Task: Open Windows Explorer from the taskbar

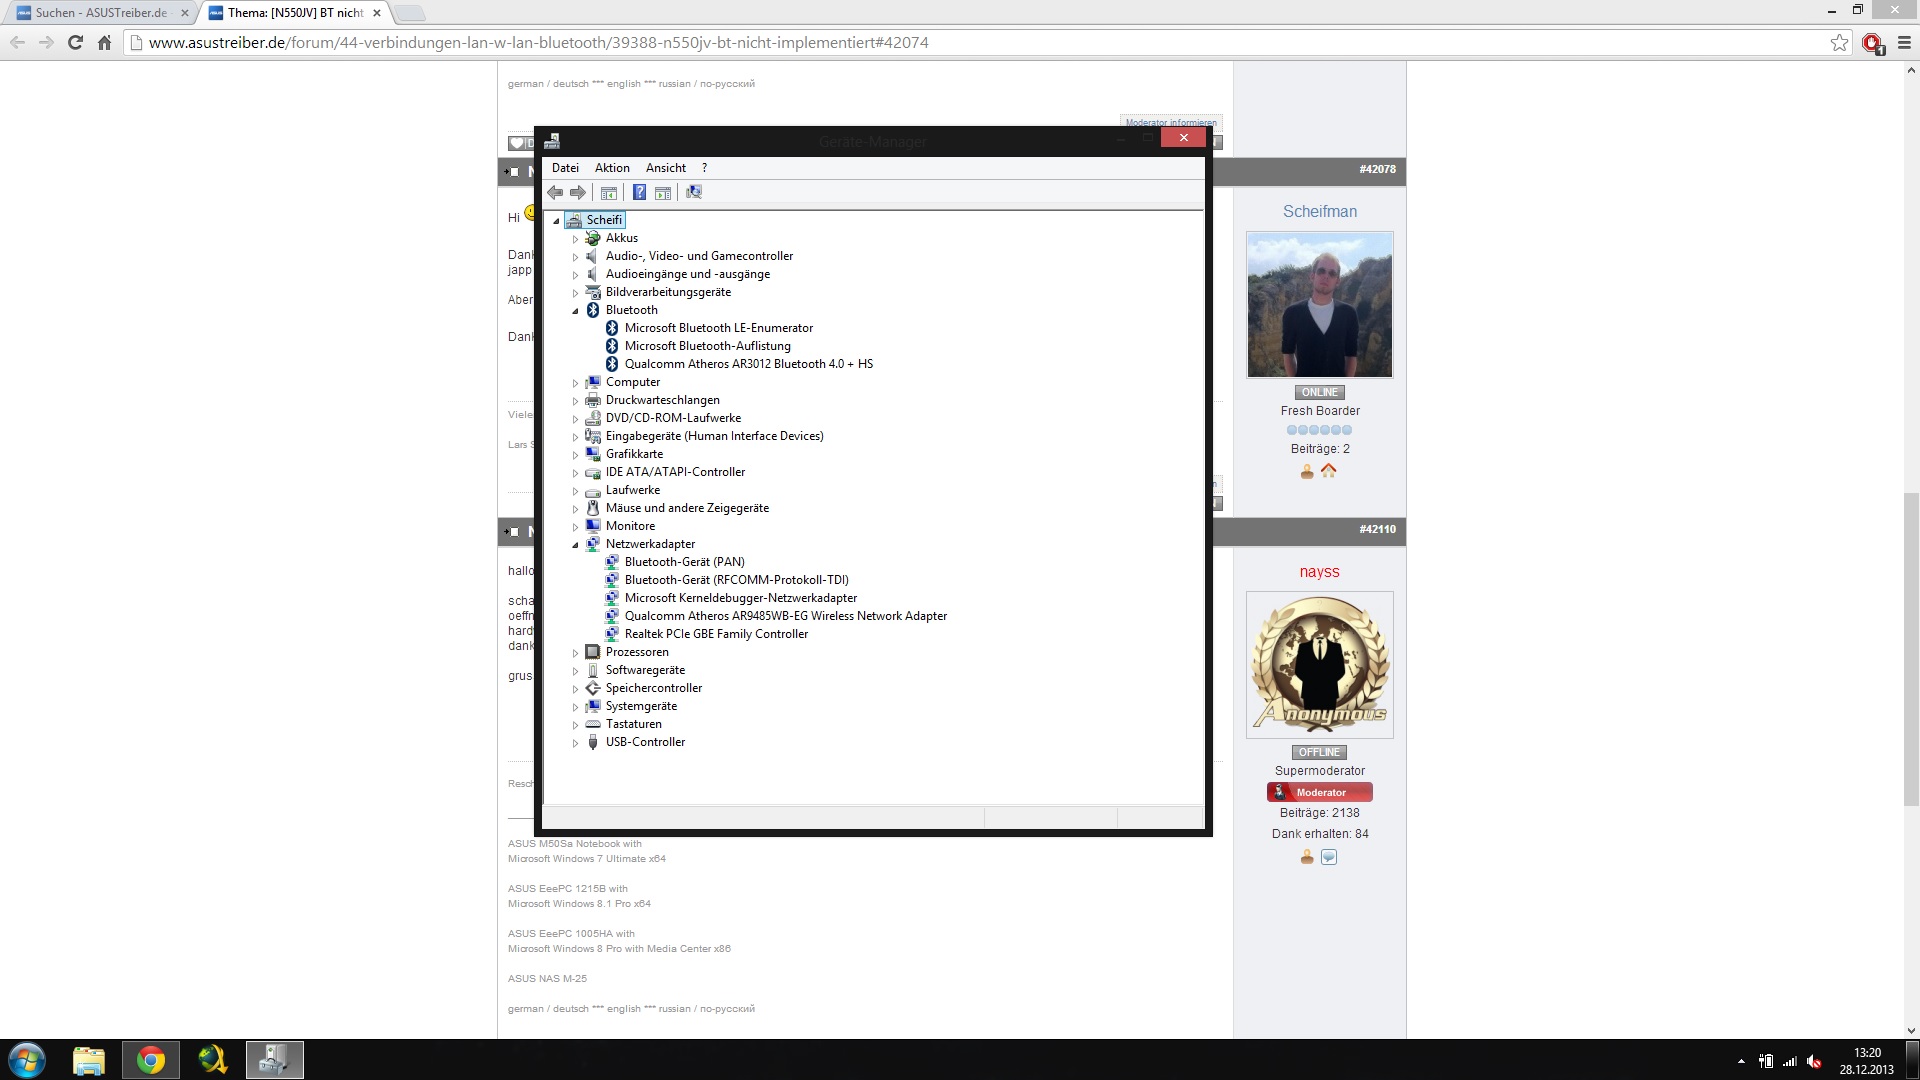Action: [x=89, y=1060]
